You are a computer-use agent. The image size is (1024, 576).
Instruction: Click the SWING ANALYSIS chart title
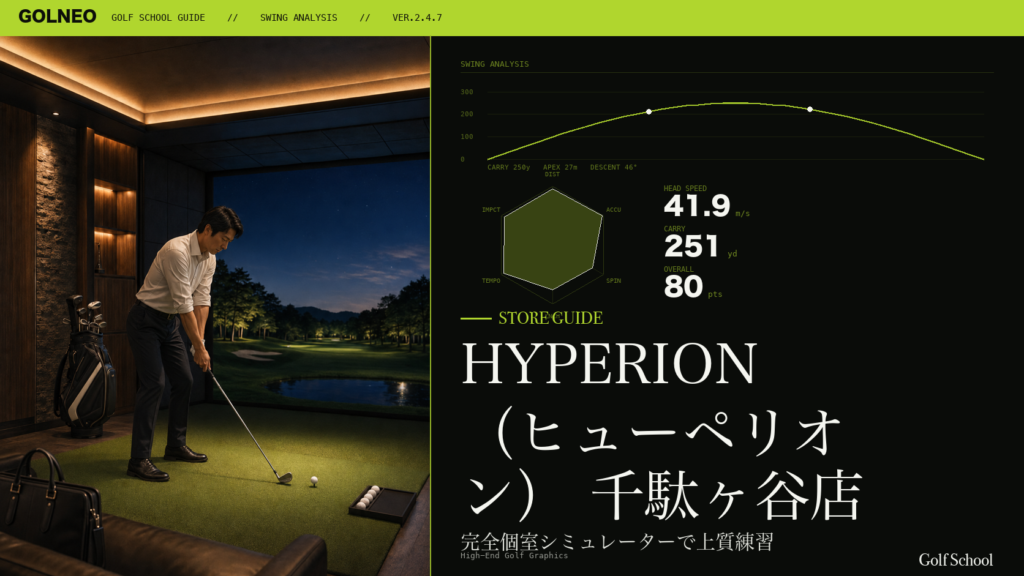pos(494,64)
